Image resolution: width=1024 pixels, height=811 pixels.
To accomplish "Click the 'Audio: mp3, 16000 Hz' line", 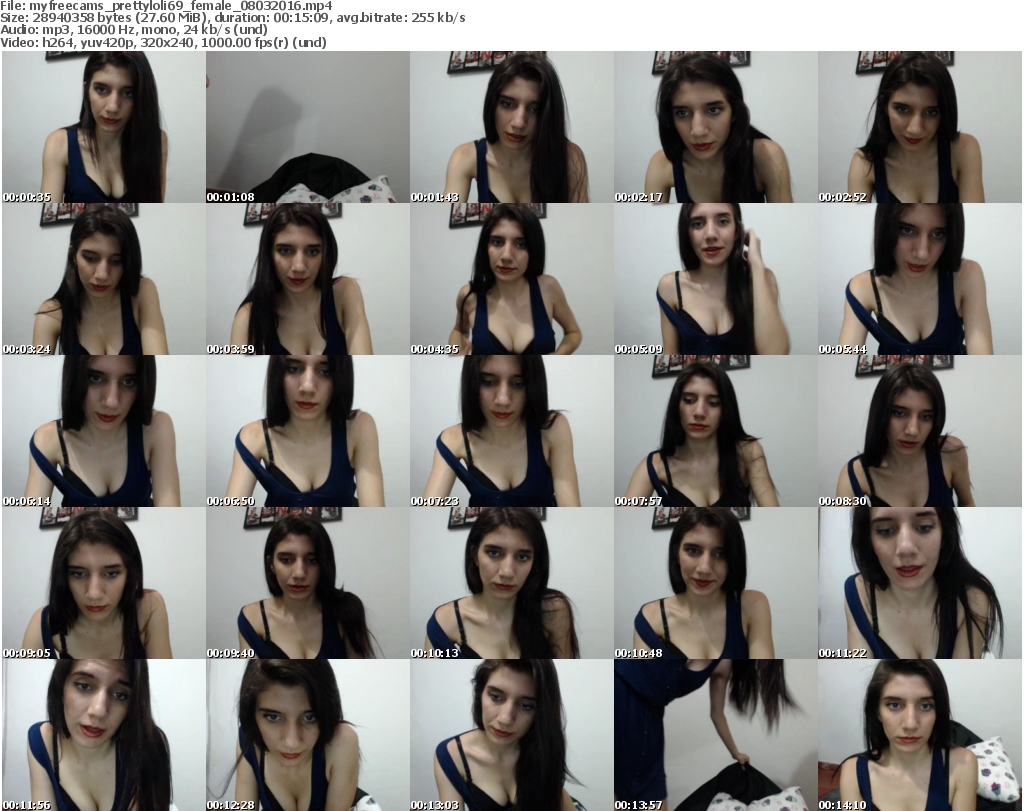I will (134, 30).
